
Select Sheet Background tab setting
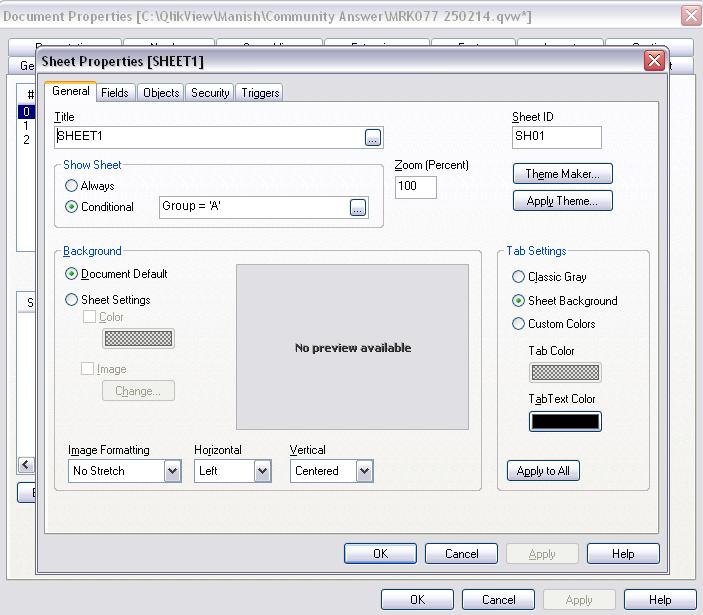coord(564,300)
